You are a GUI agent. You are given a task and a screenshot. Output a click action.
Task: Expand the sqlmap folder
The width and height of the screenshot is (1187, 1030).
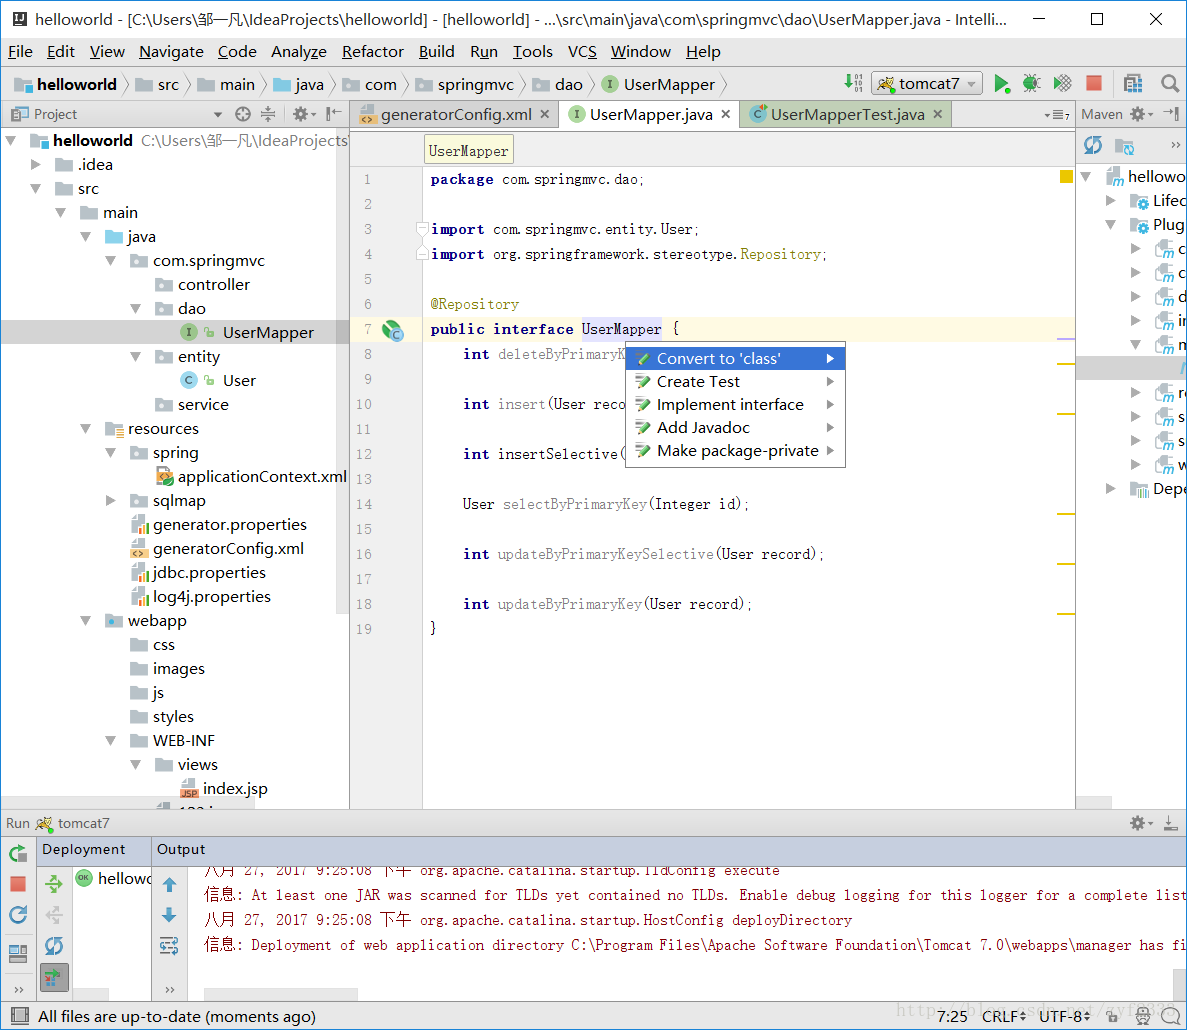(111, 500)
